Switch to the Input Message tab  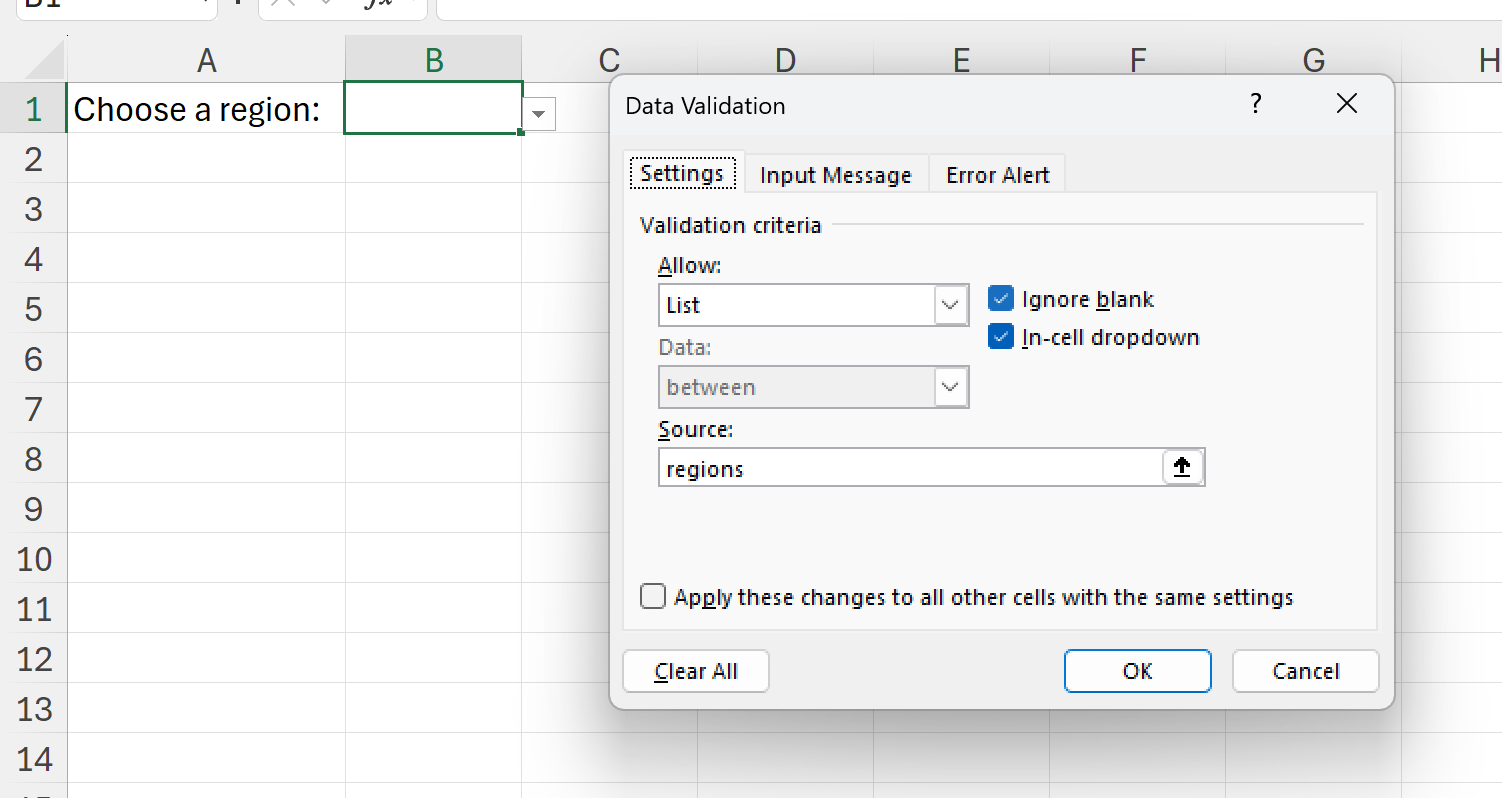click(836, 175)
